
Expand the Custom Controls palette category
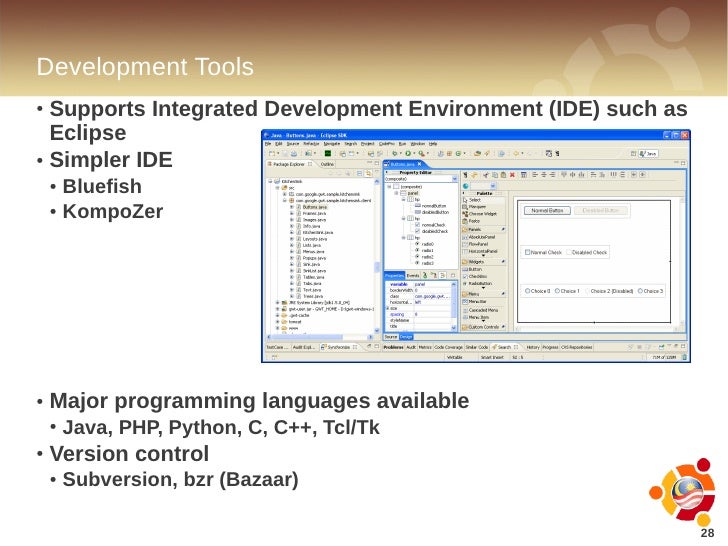click(x=483, y=327)
